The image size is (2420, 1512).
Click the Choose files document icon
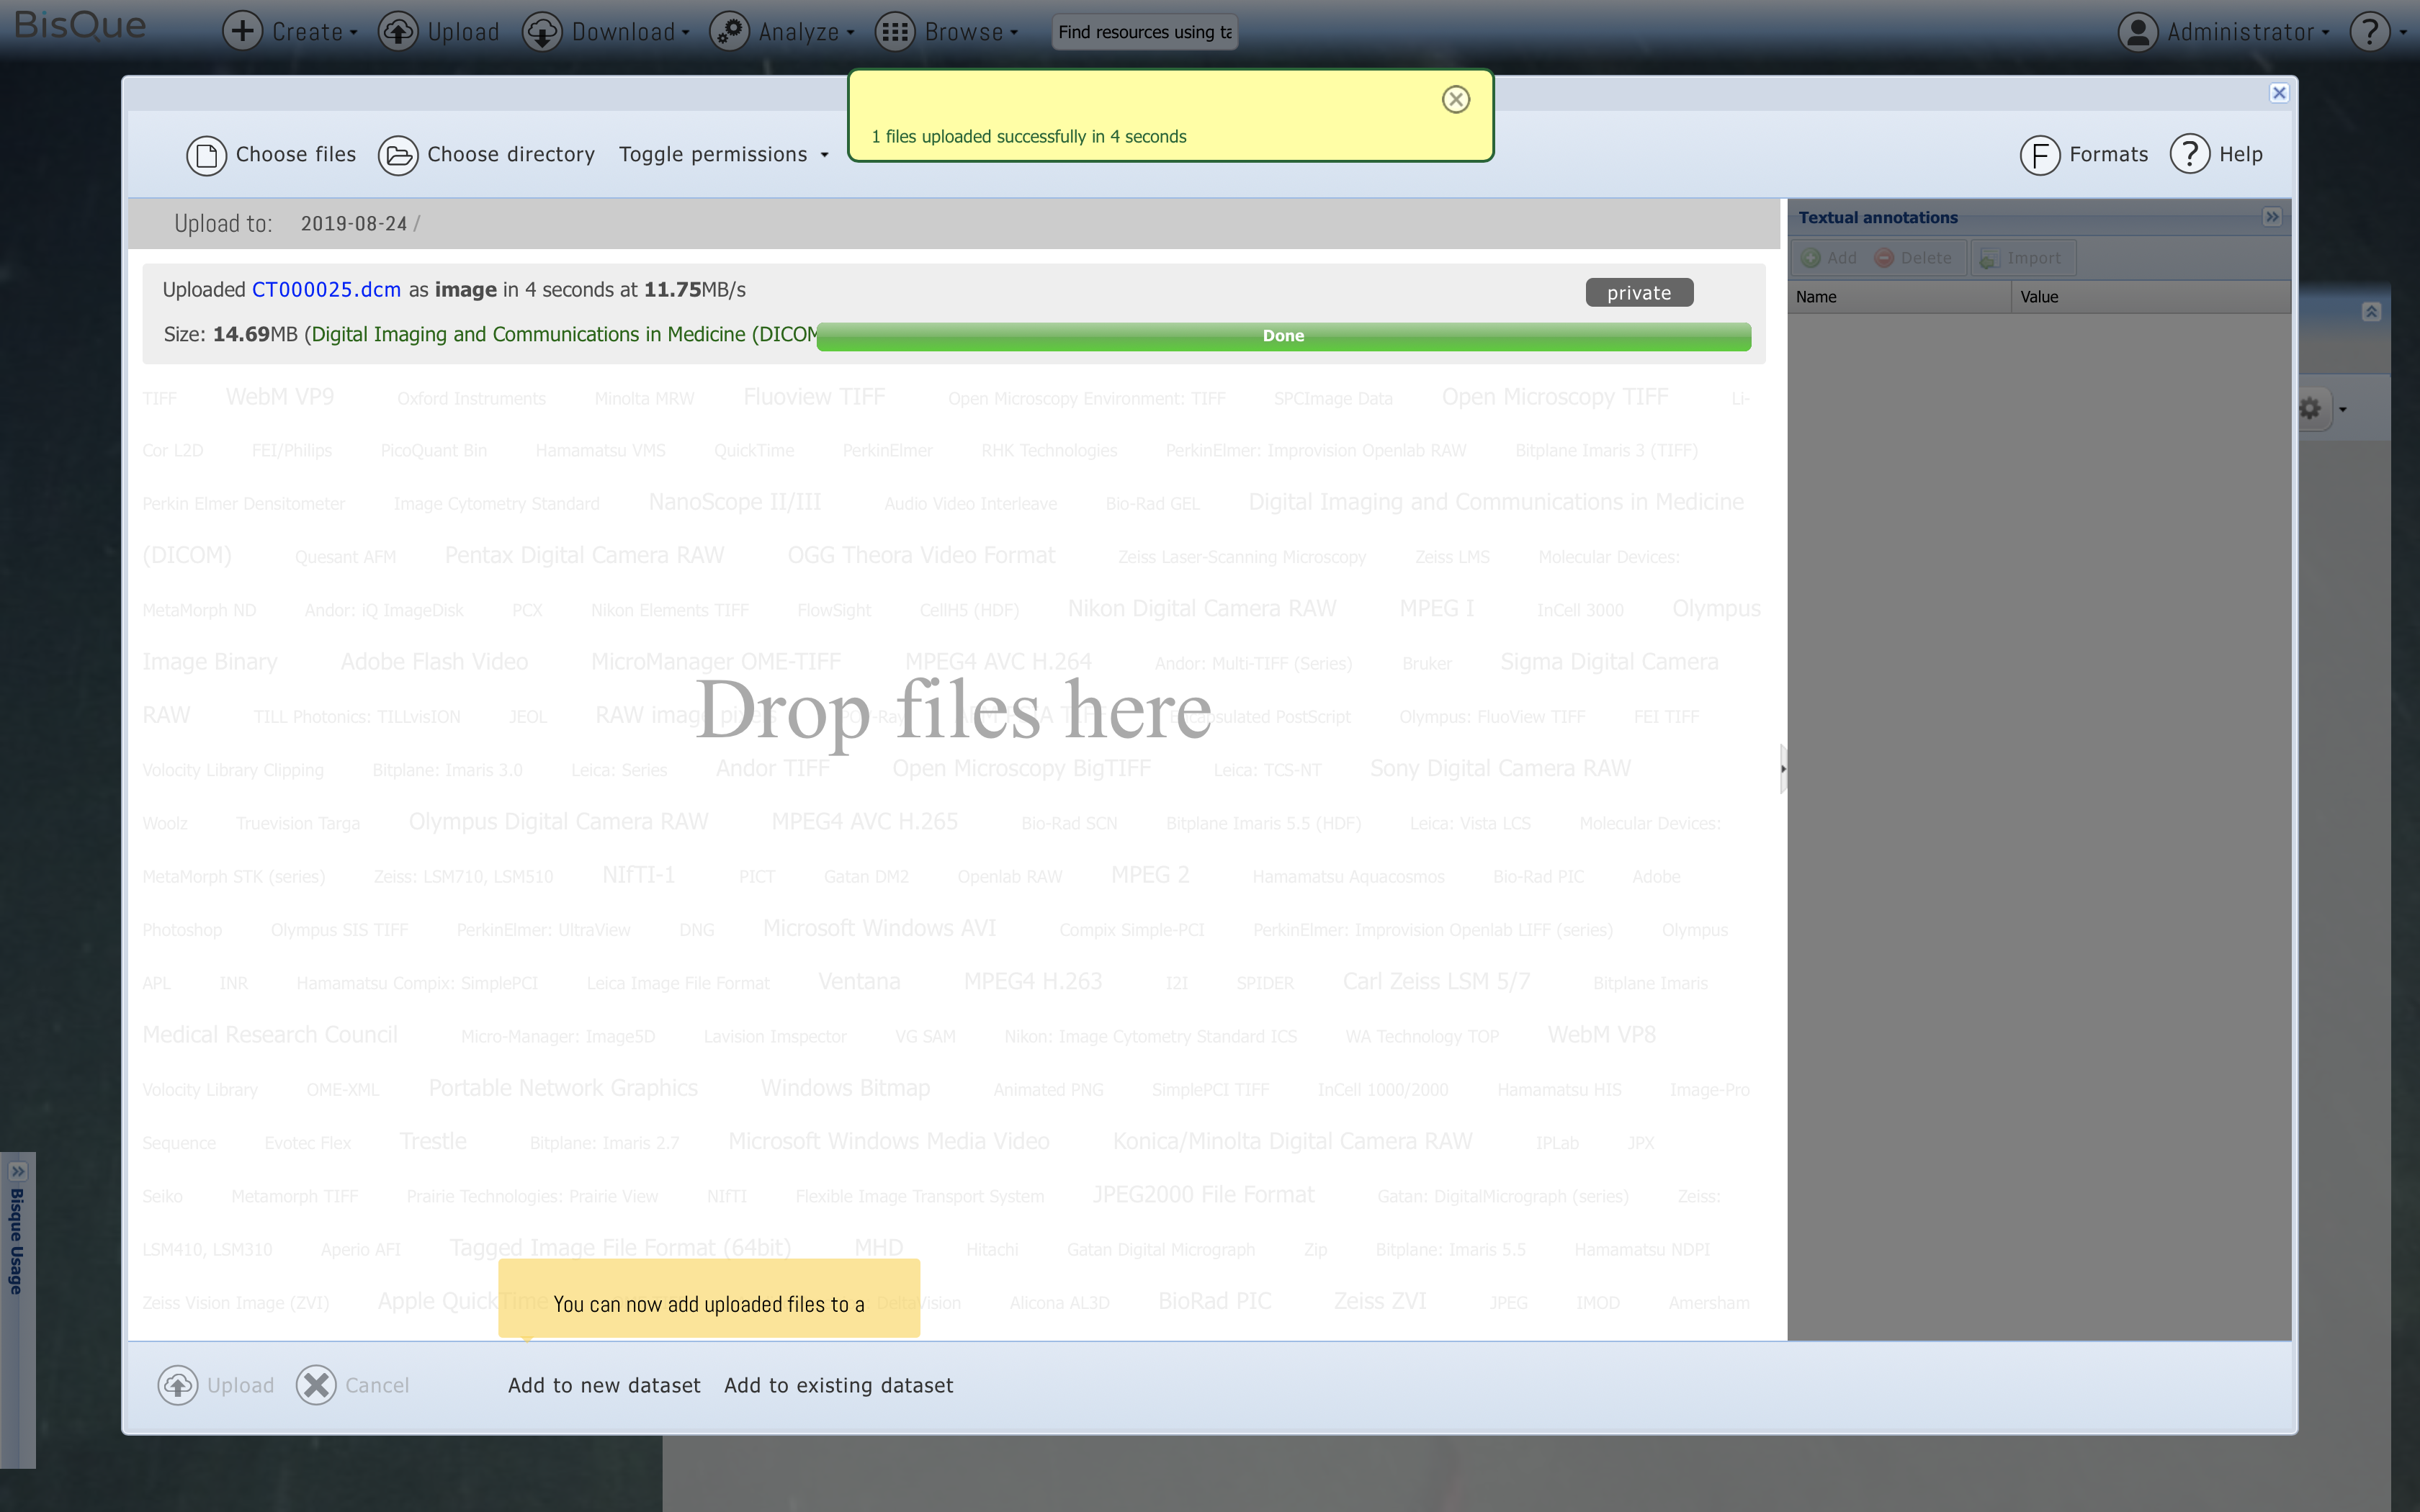pyautogui.click(x=206, y=155)
